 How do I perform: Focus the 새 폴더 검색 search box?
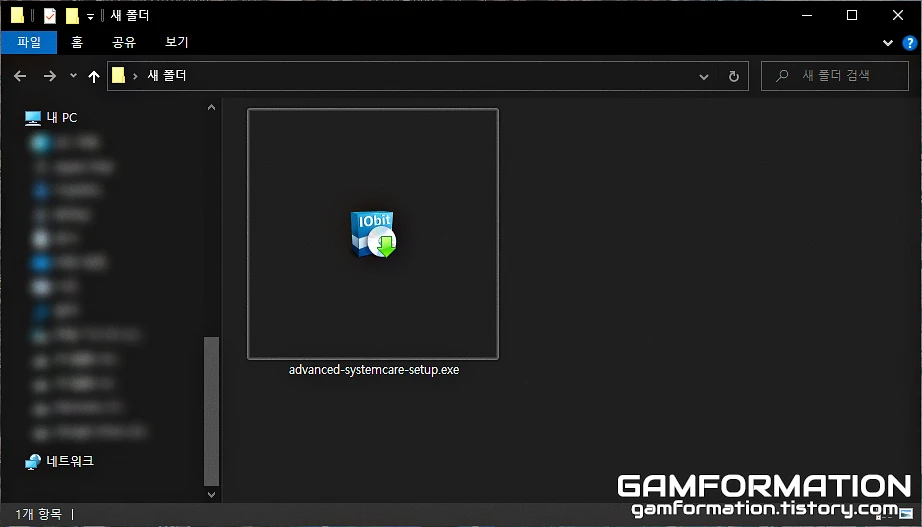point(835,76)
